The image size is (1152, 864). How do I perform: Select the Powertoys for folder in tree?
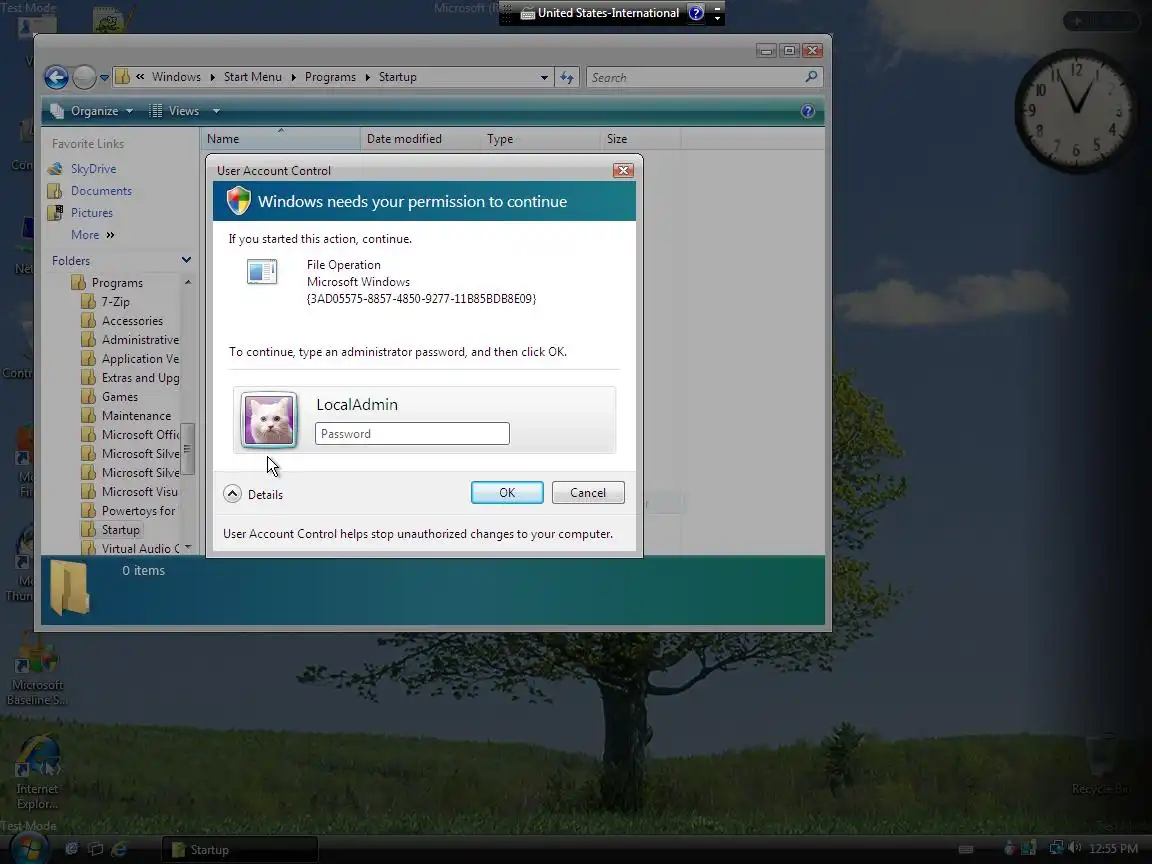coord(129,511)
